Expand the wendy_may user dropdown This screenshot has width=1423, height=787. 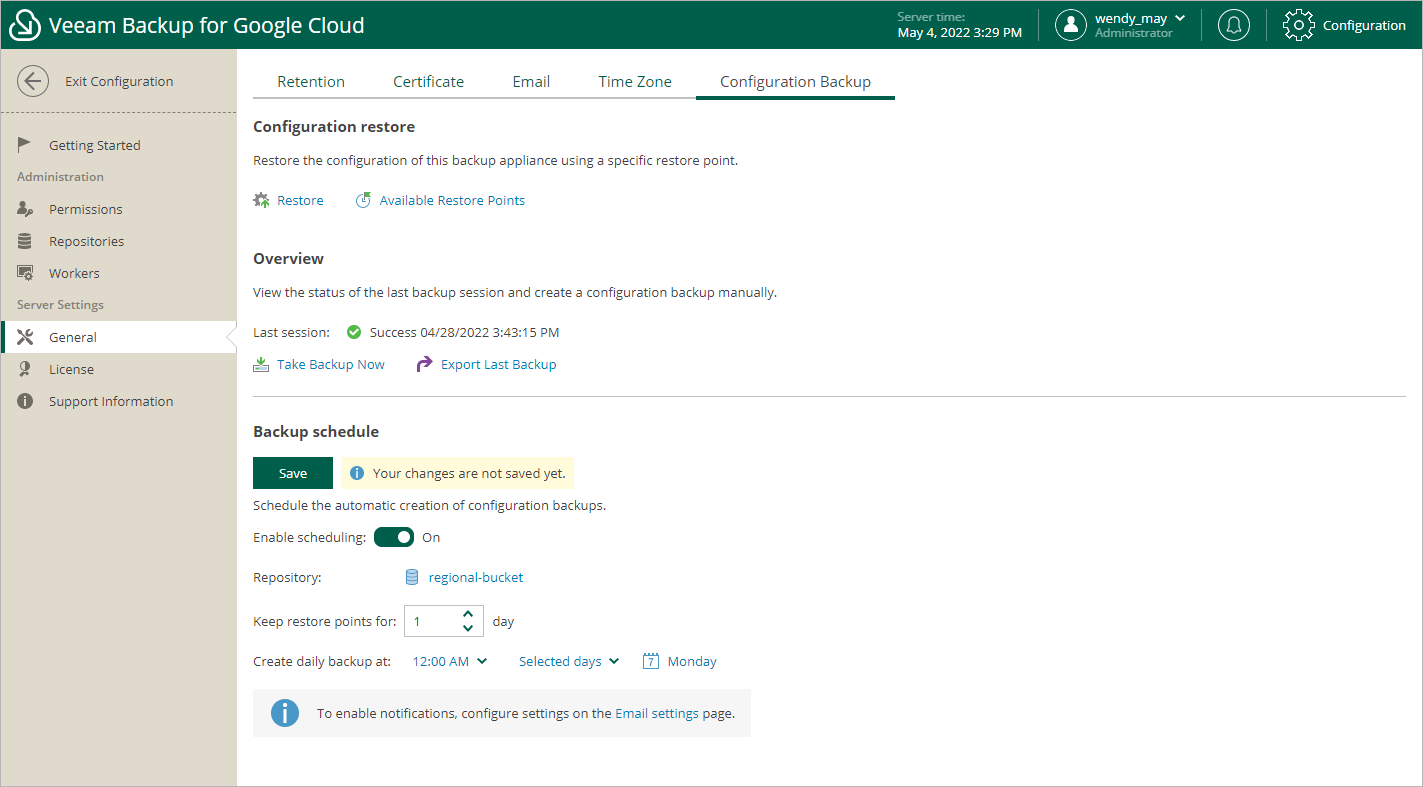[1180, 18]
